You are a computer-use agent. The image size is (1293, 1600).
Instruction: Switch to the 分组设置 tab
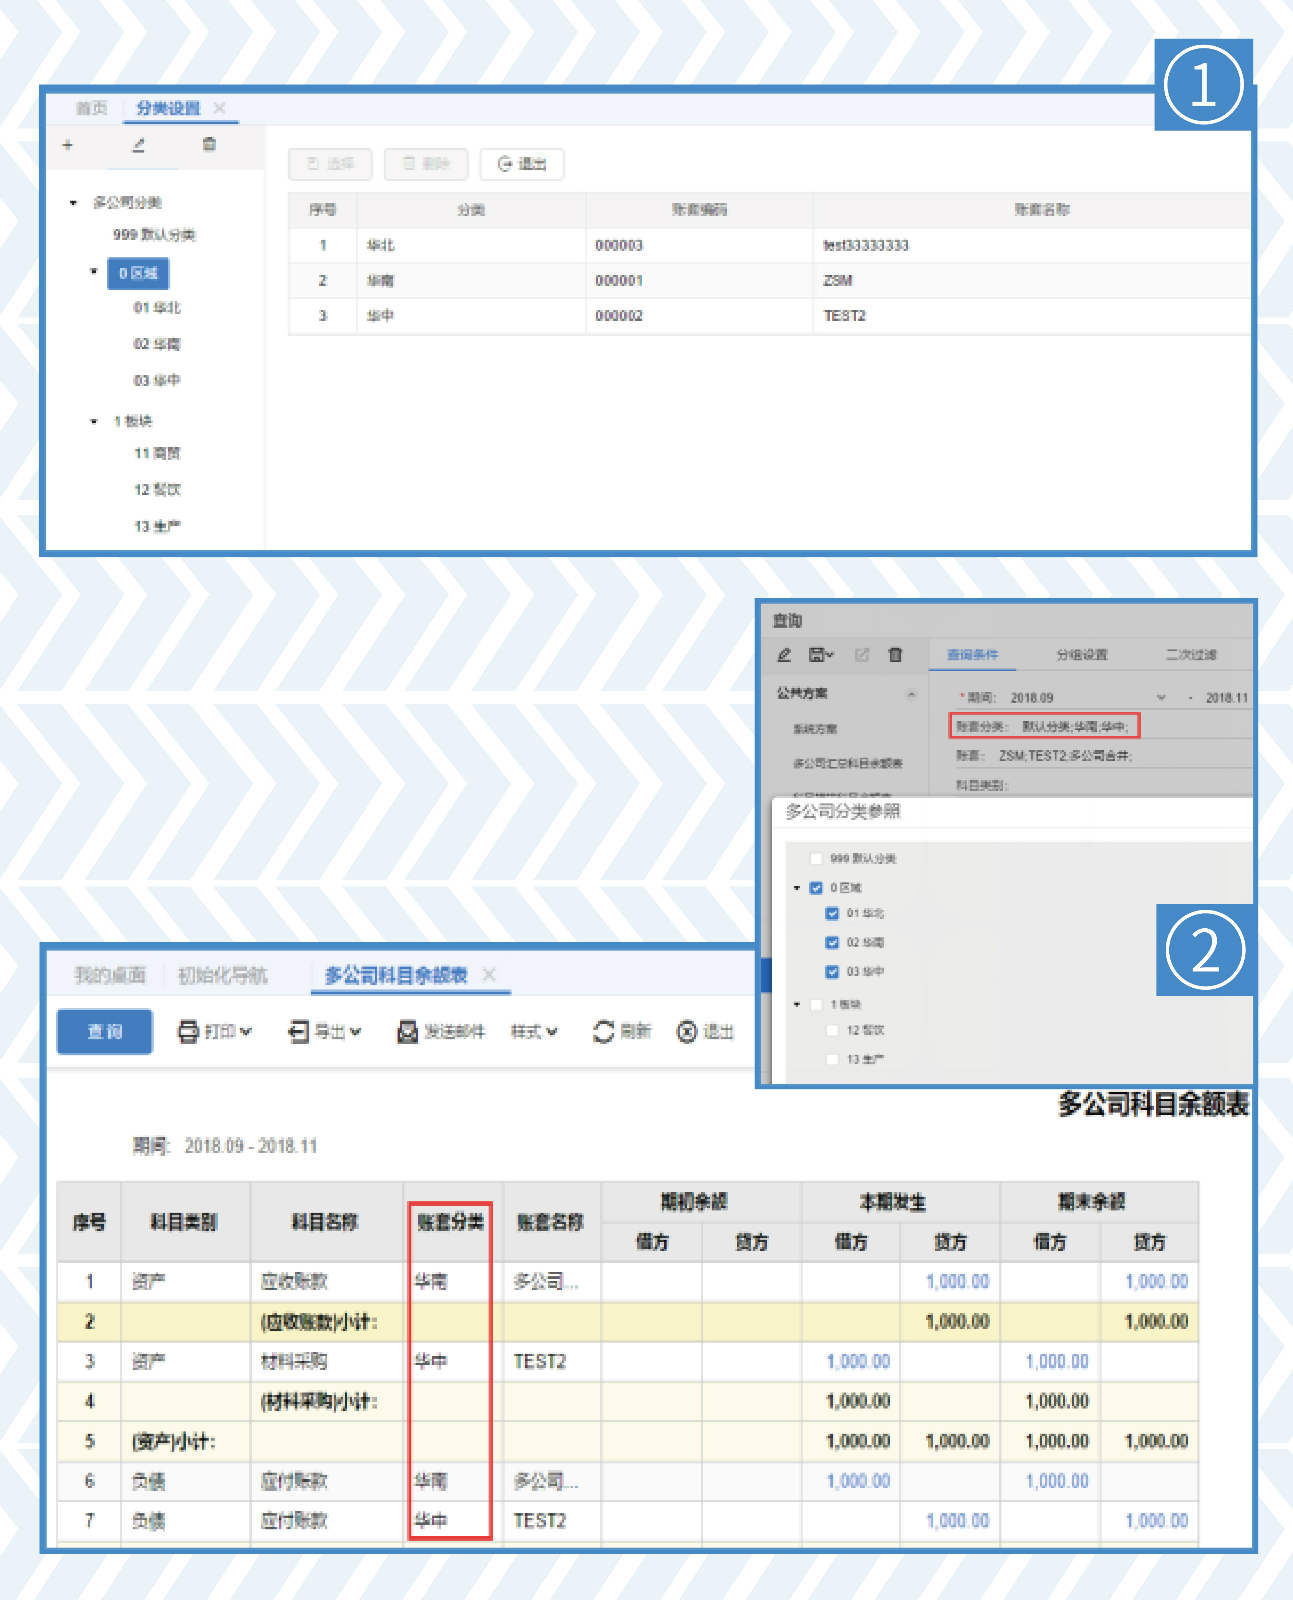[1081, 655]
